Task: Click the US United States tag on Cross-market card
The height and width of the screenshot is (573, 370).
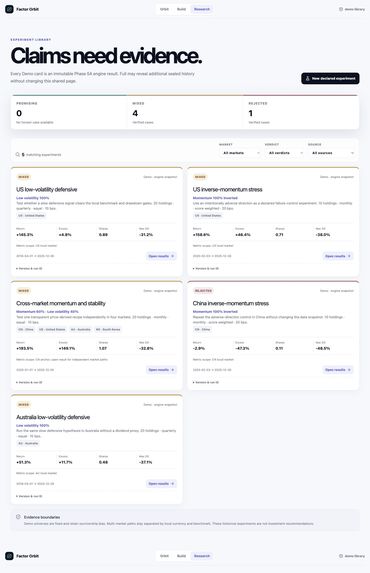Action: point(52,330)
